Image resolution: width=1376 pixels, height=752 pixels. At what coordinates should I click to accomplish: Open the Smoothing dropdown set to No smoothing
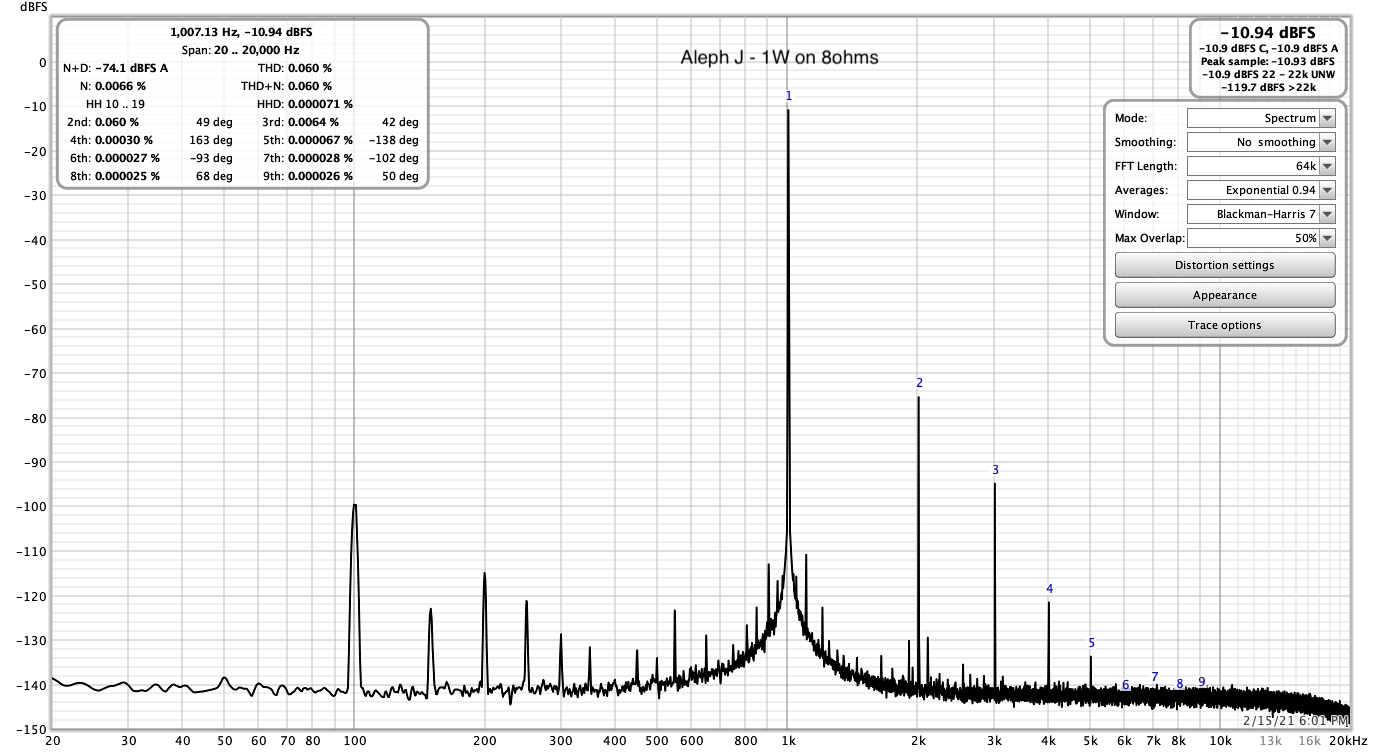1261,142
